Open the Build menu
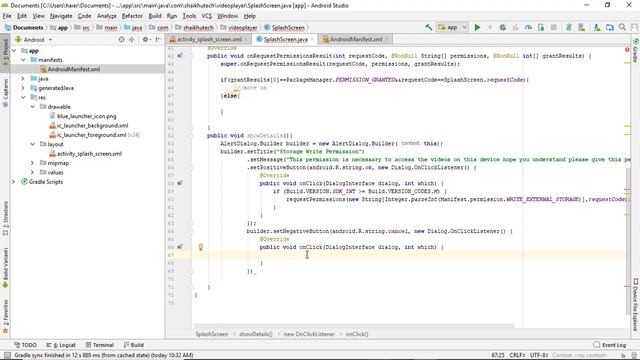640x360 pixels. pyautogui.click(x=155, y=16)
